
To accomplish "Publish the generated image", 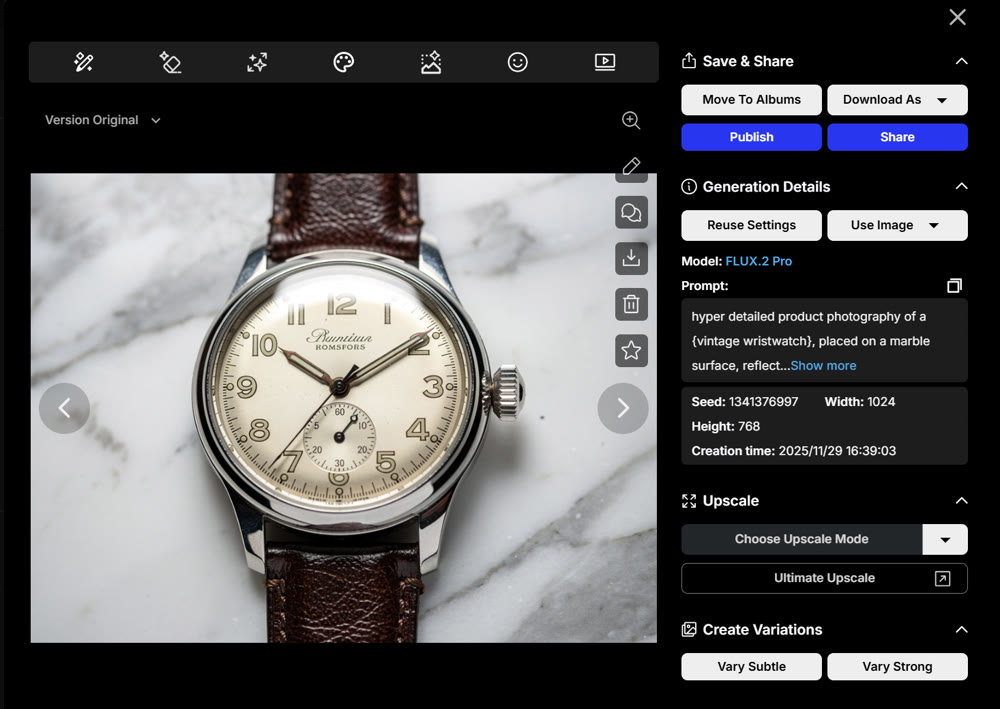I will pos(751,137).
